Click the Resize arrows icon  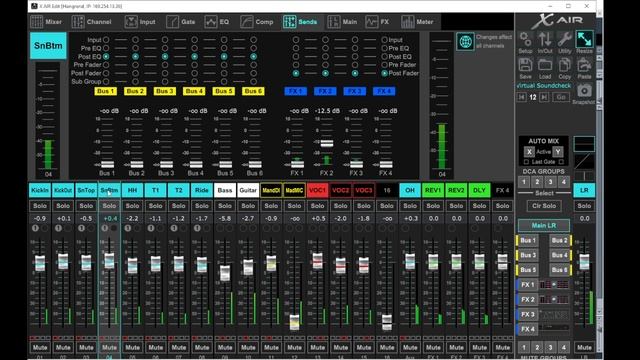coord(584,40)
